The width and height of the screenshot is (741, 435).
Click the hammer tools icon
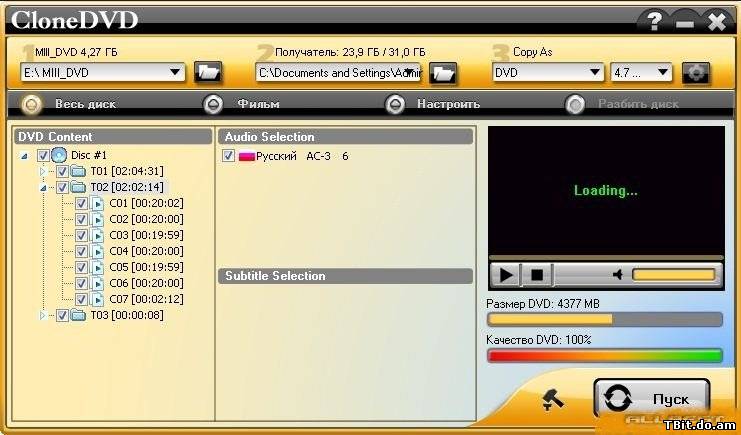point(552,400)
